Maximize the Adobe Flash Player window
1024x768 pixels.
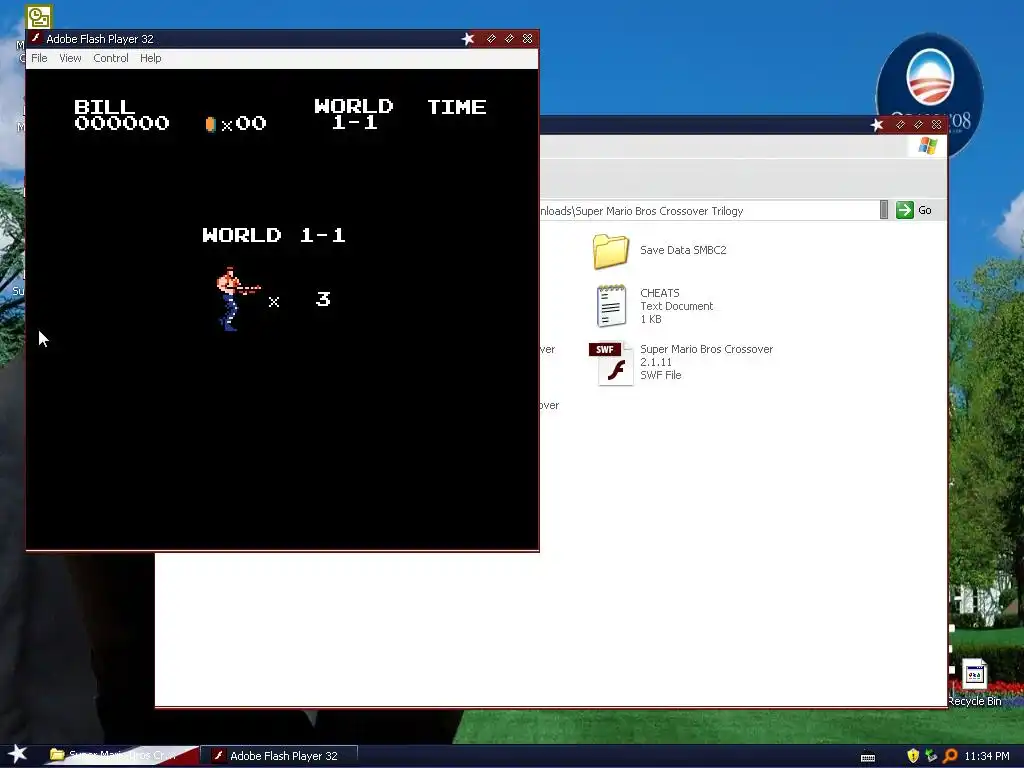[x=509, y=39]
